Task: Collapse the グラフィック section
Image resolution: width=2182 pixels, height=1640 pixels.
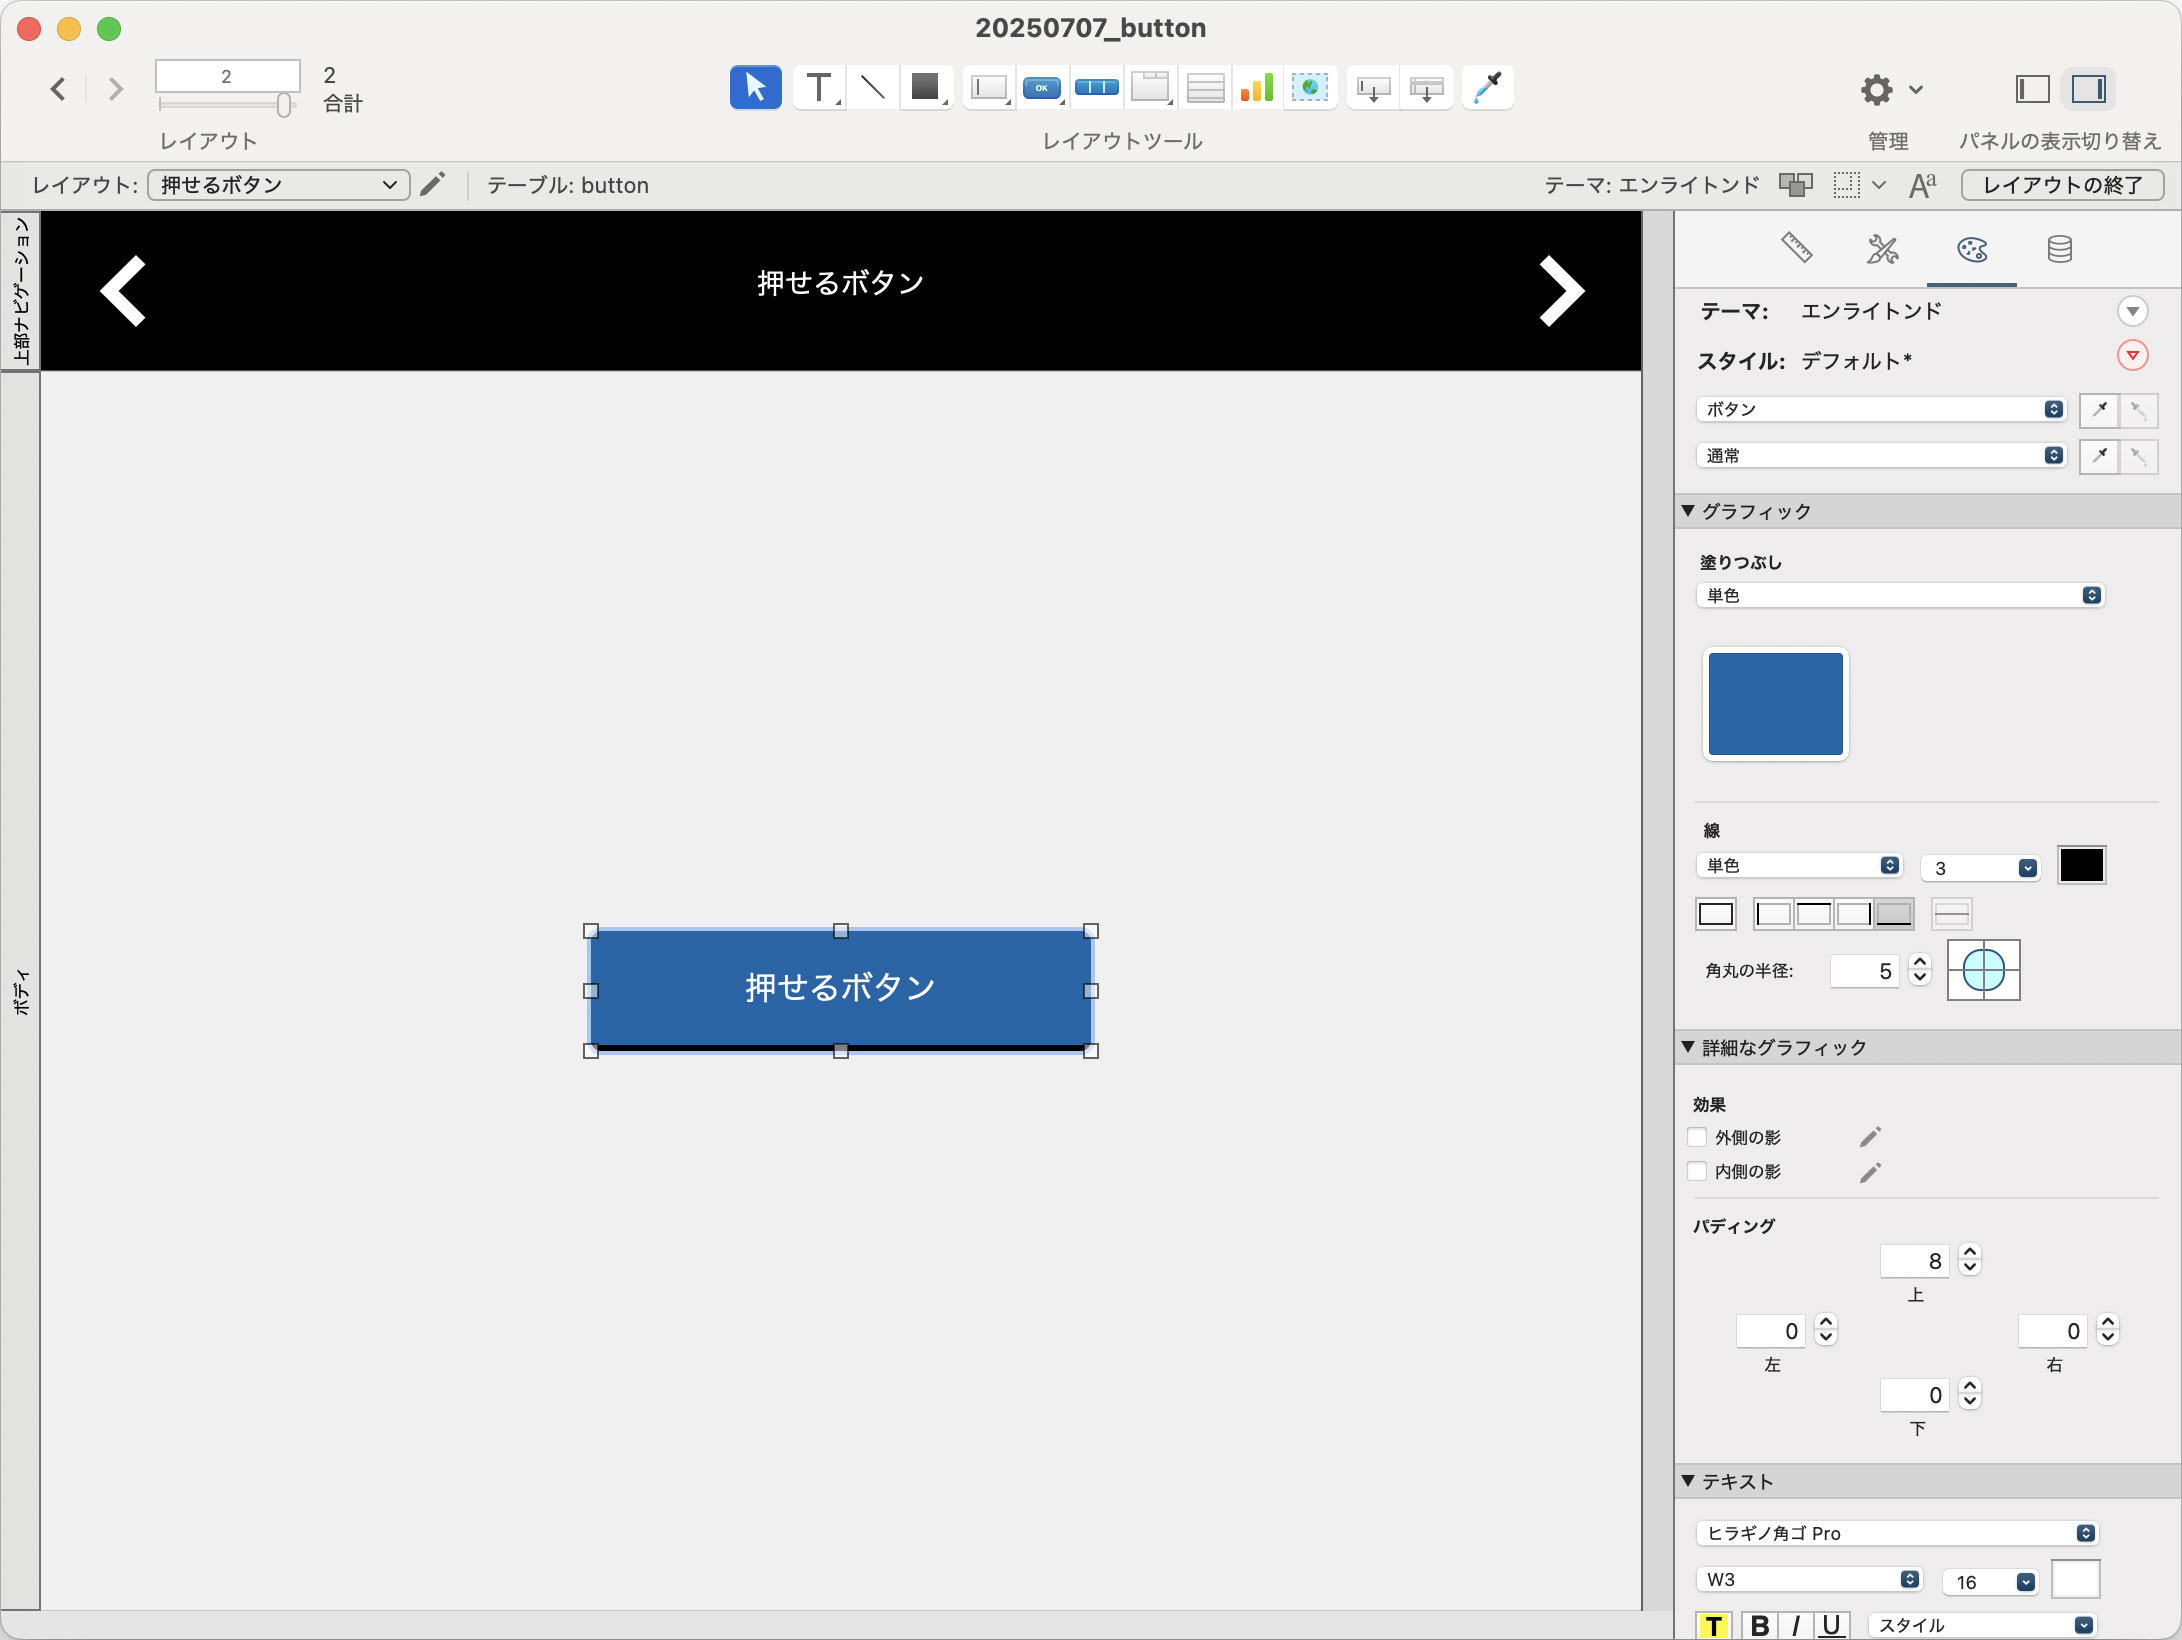Action: coord(1688,511)
